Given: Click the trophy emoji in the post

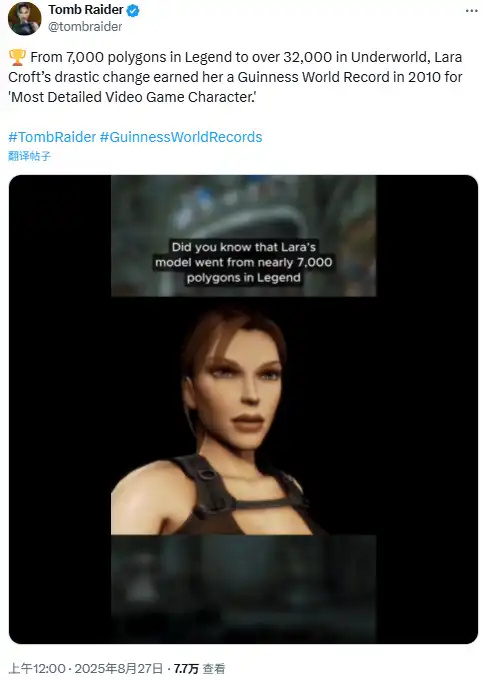Looking at the screenshot, I should 17,57.
